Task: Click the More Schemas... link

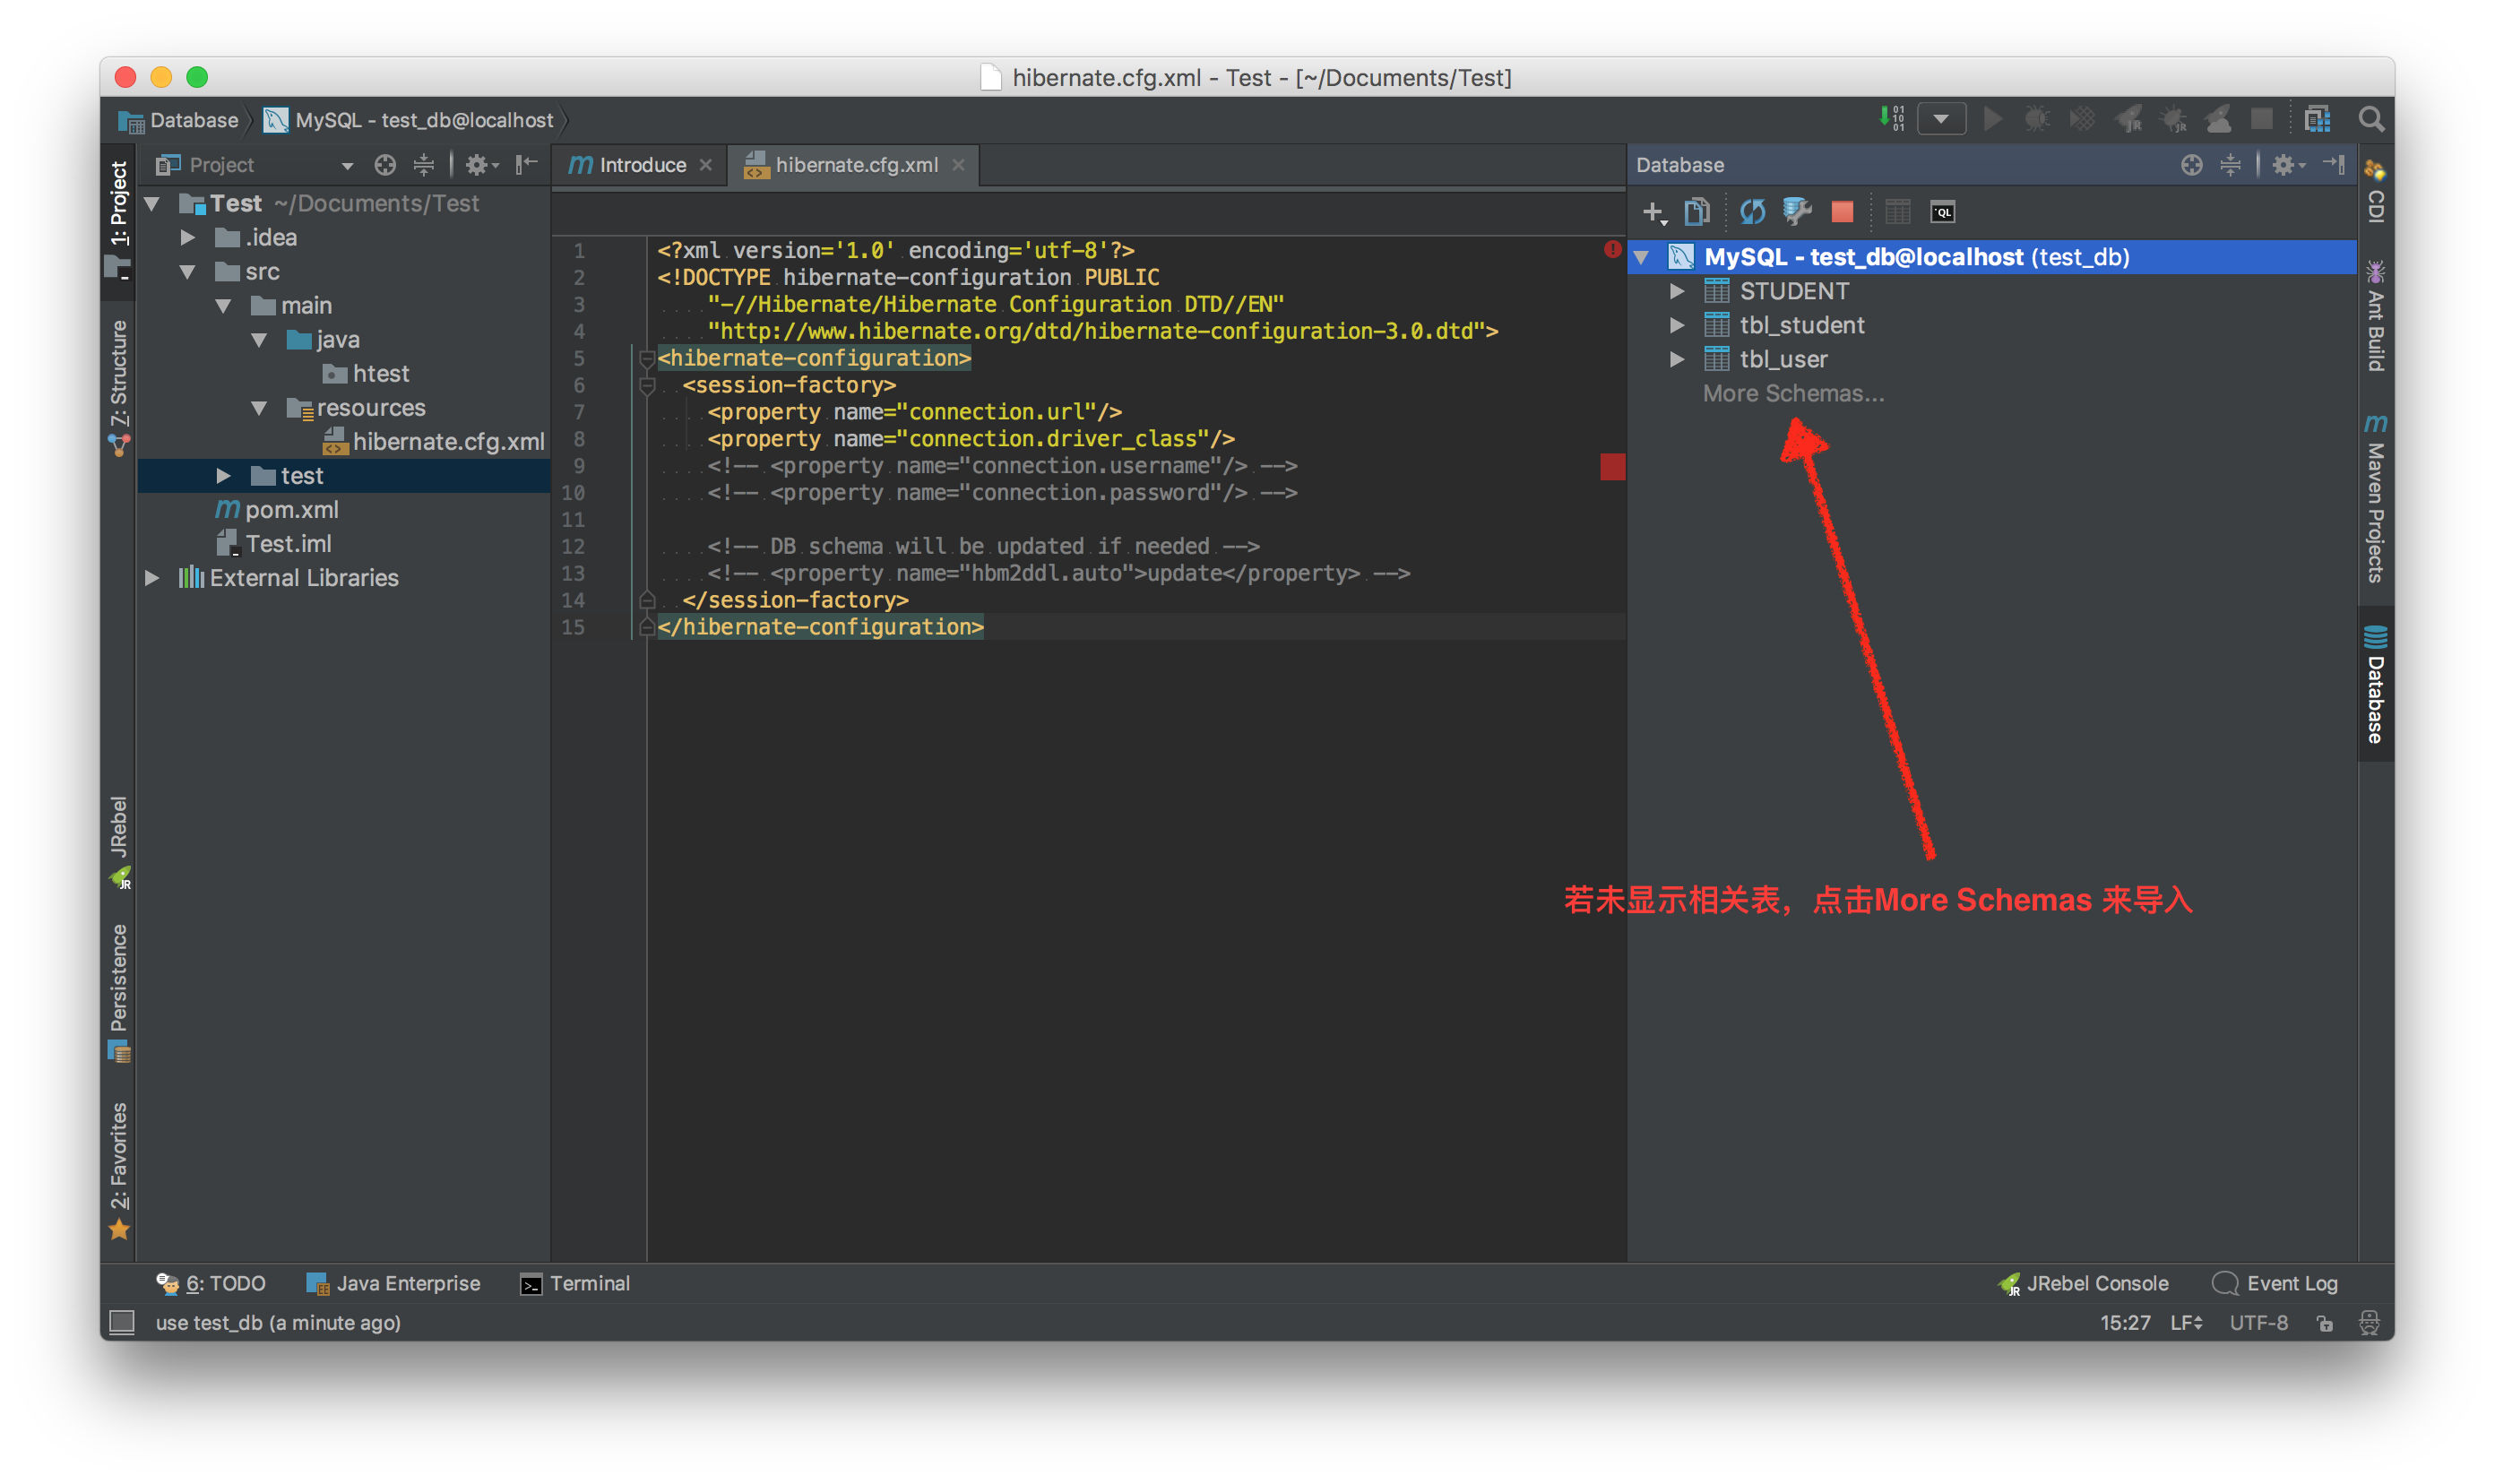Action: point(1793,393)
